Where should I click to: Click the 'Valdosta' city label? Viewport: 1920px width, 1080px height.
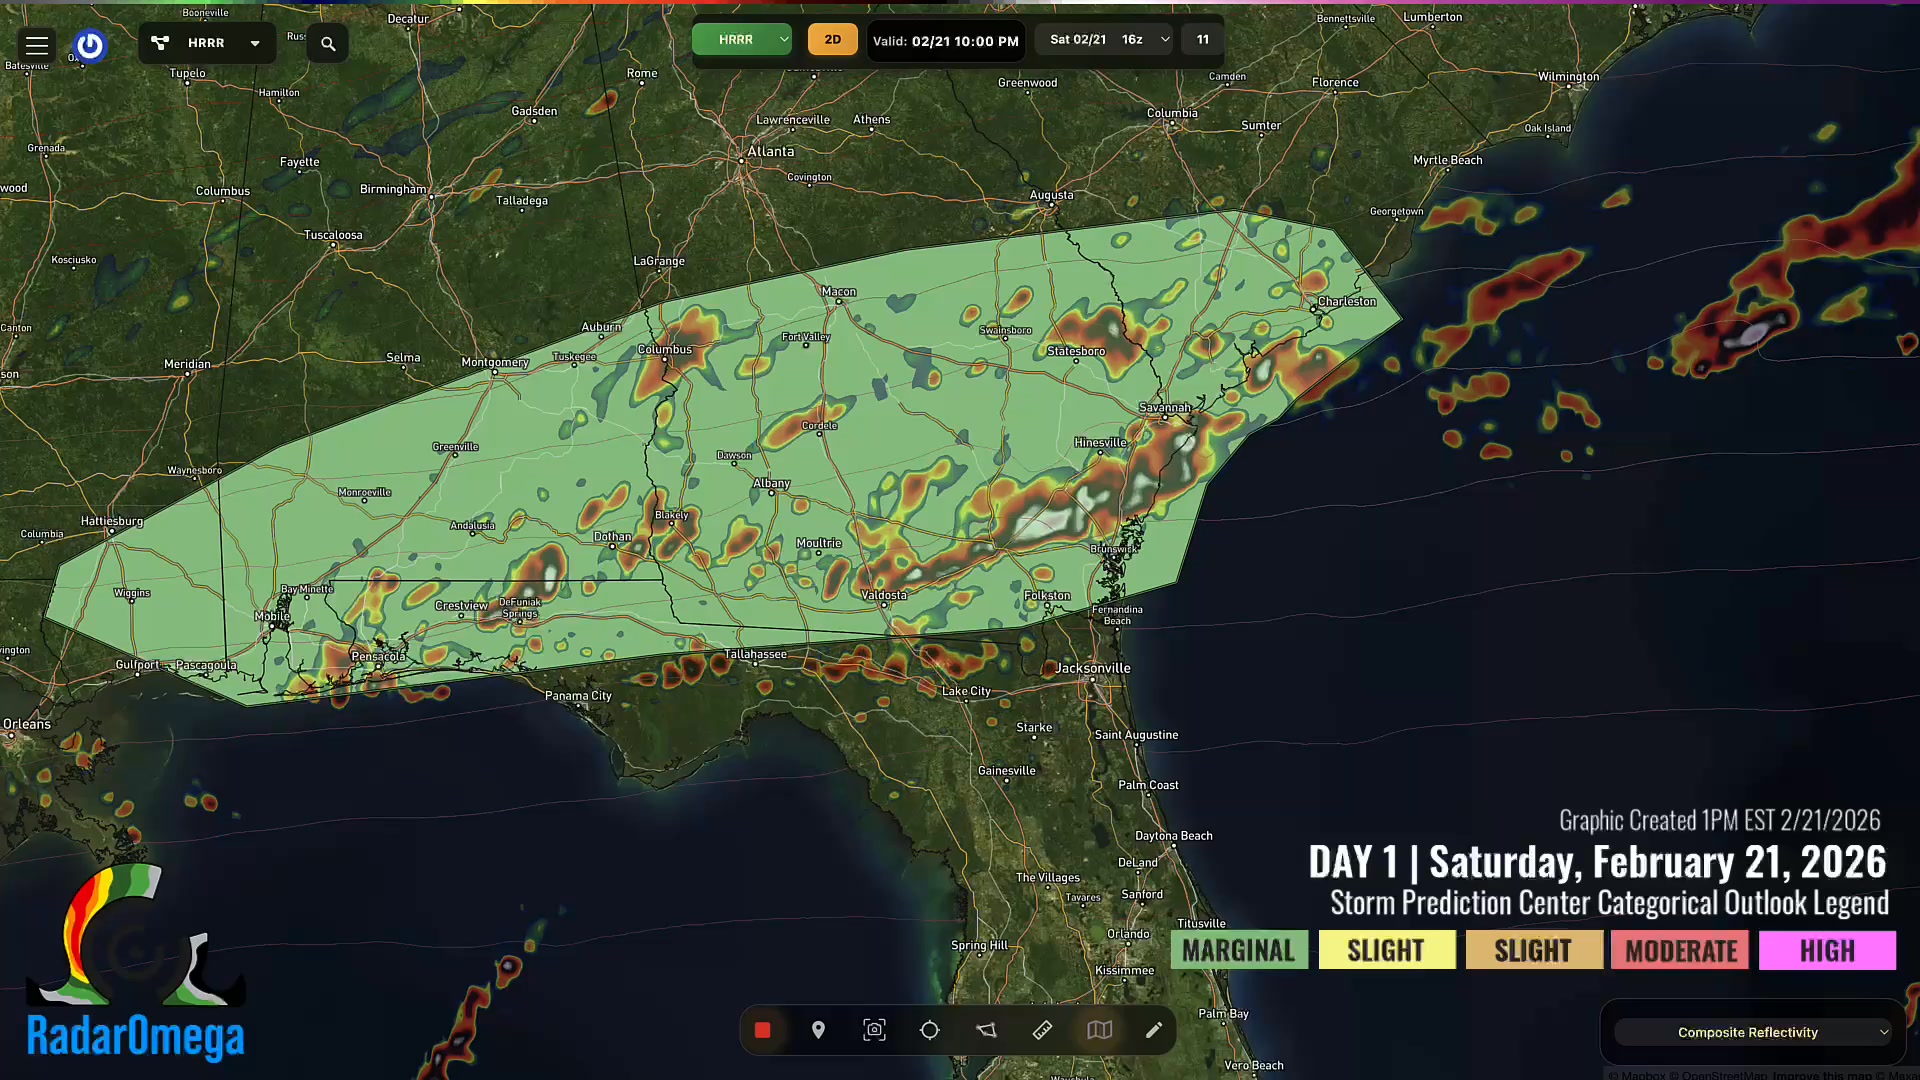(884, 595)
